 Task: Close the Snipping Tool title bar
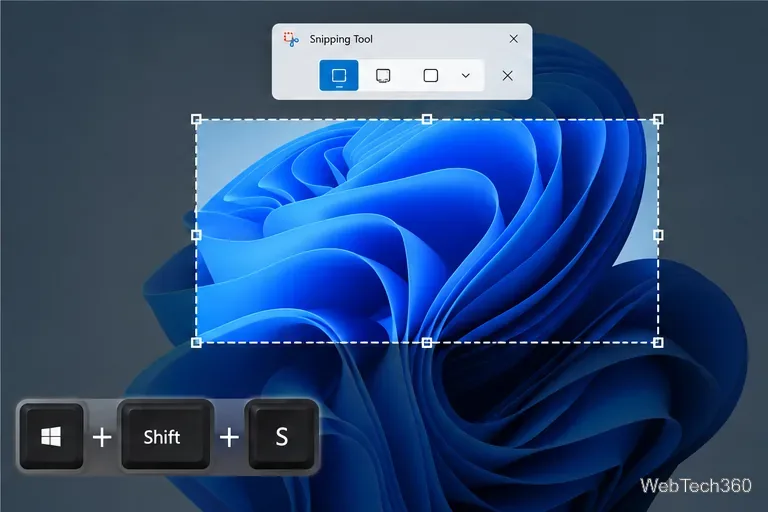(x=513, y=39)
